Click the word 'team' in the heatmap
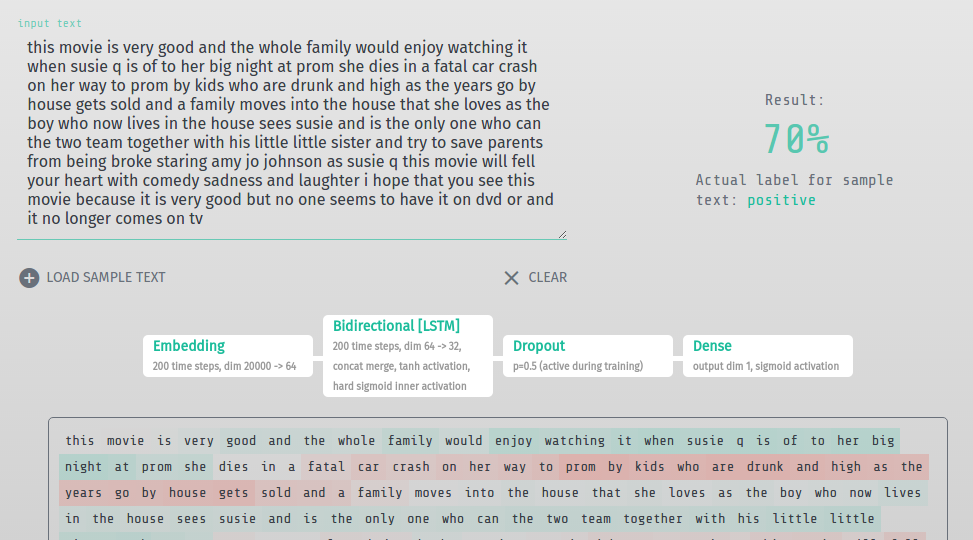Image resolution: width=973 pixels, height=540 pixels. point(596,519)
